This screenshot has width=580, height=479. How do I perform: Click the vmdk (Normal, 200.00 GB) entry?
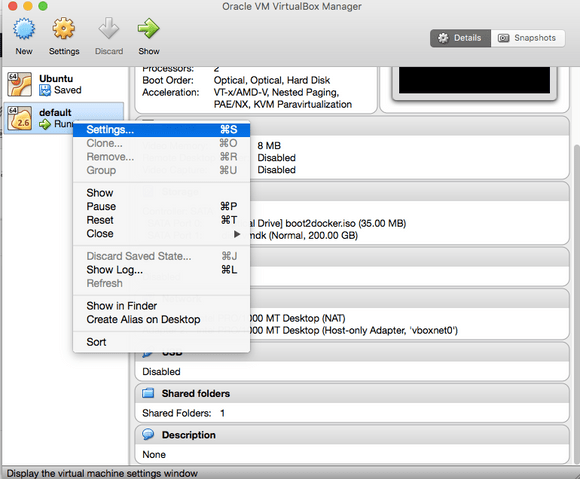(304, 236)
